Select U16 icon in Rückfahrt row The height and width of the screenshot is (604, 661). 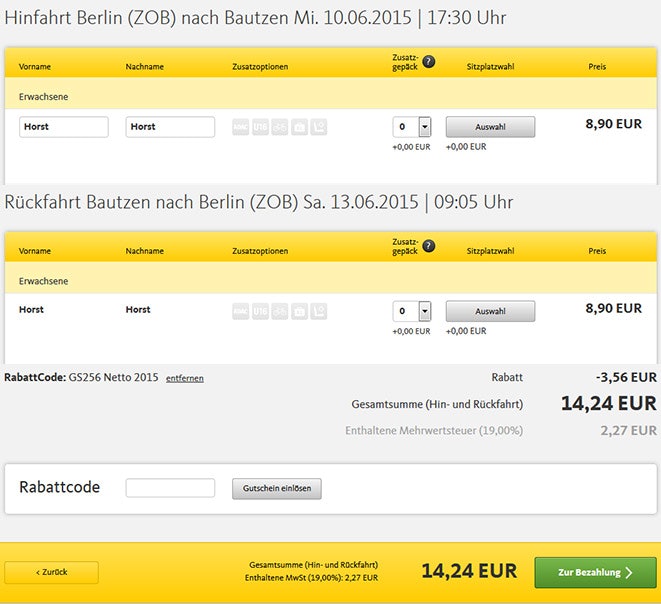[260, 311]
